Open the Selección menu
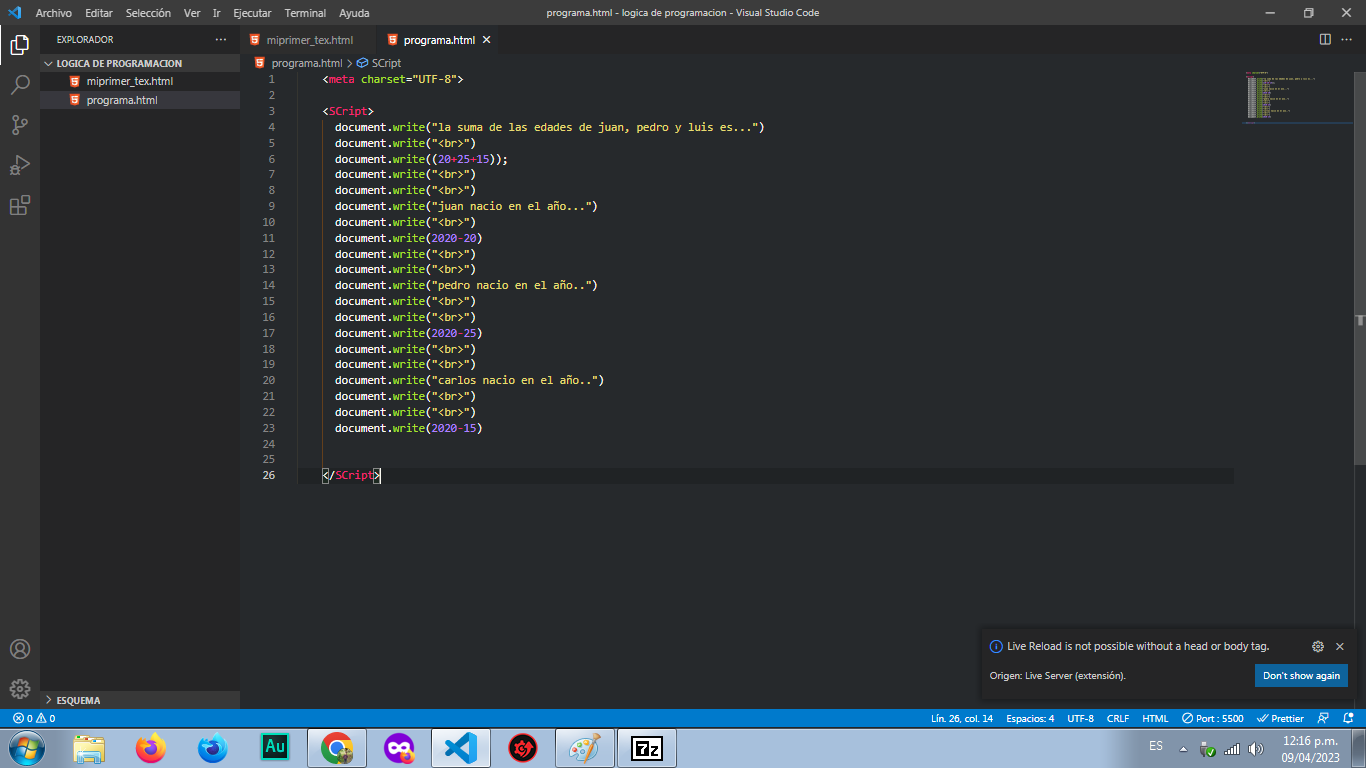Screen dimensions: 1366x768 pos(148,13)
